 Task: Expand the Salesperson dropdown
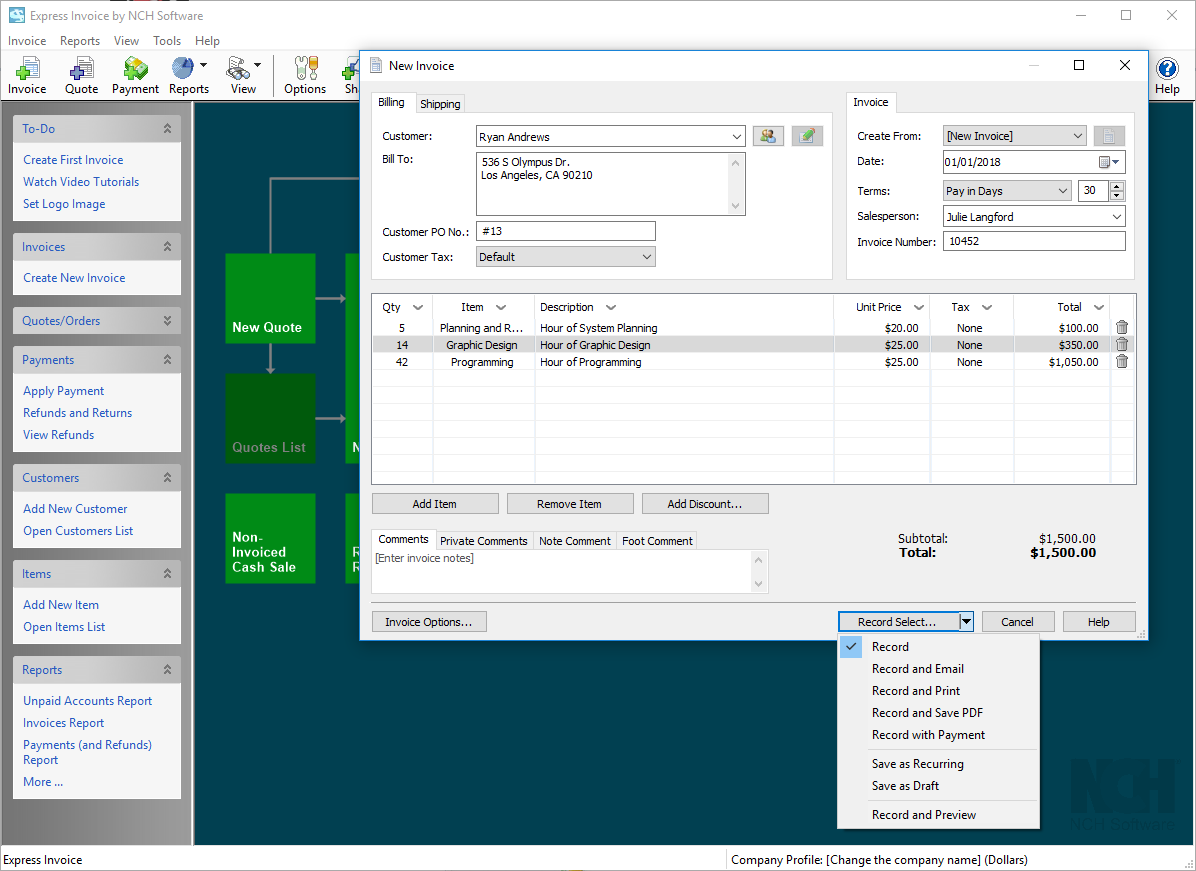1117,216
